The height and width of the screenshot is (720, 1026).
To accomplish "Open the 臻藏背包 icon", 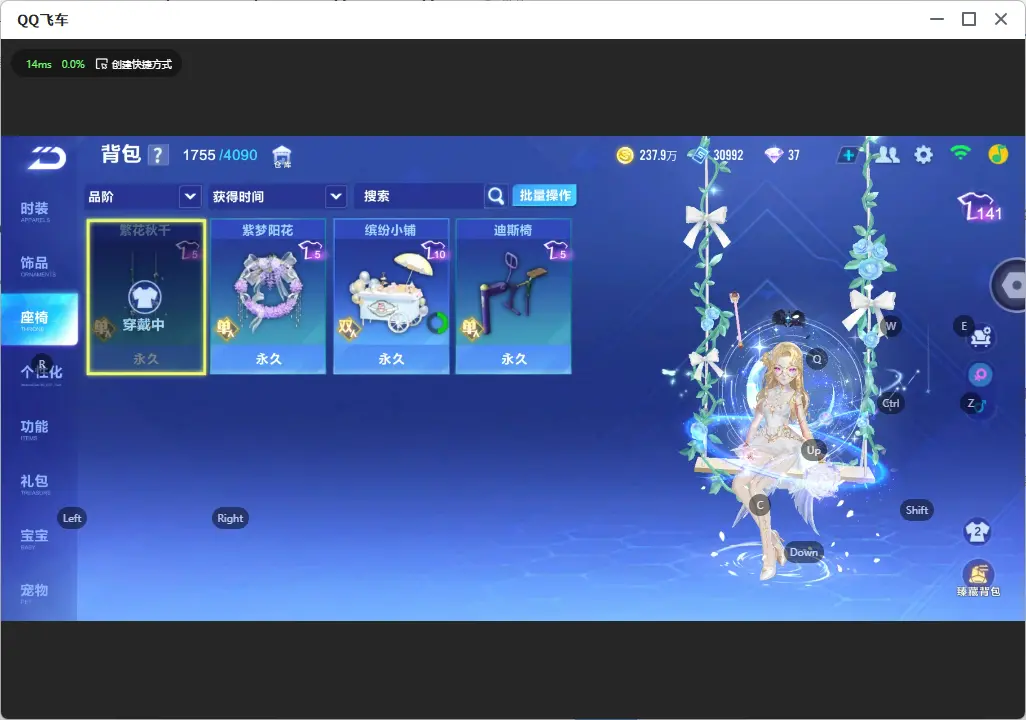I will 978,579.
